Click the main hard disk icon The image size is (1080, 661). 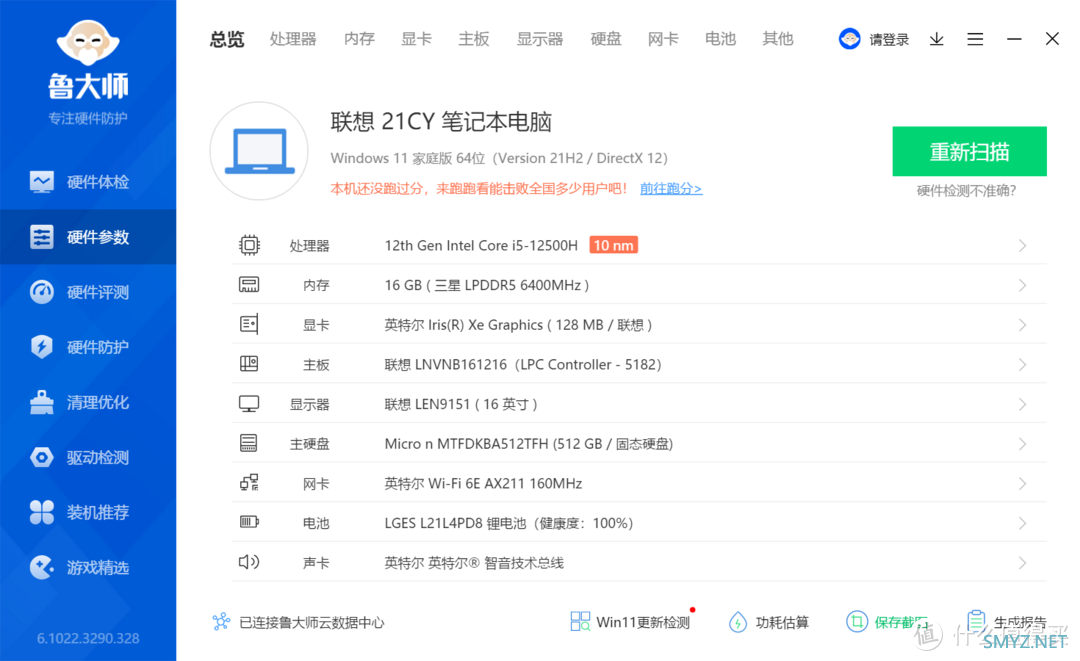tap(249, 443)
